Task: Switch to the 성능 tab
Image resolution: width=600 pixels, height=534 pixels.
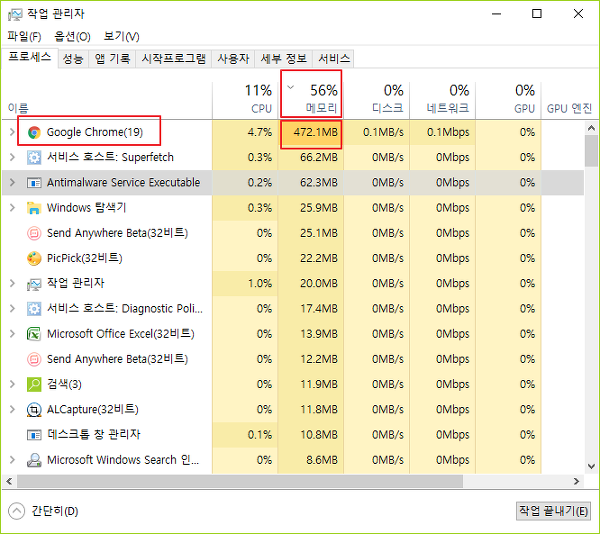Action: 73,59
